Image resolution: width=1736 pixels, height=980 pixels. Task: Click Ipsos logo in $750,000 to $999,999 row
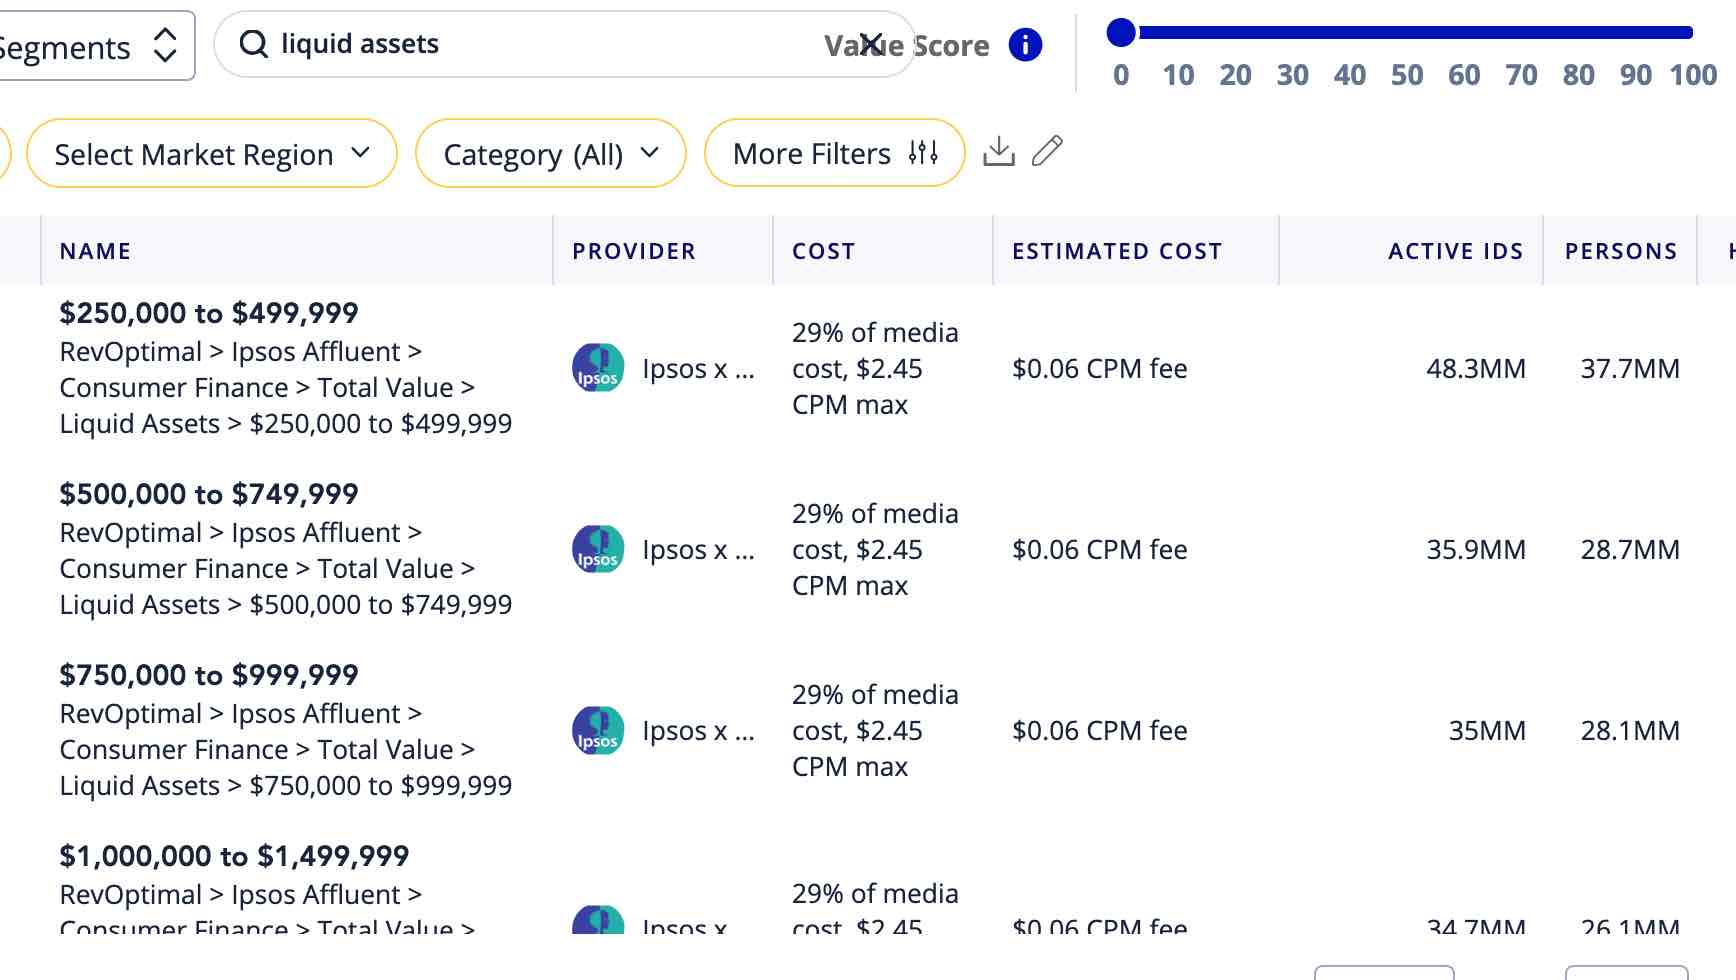598,730
